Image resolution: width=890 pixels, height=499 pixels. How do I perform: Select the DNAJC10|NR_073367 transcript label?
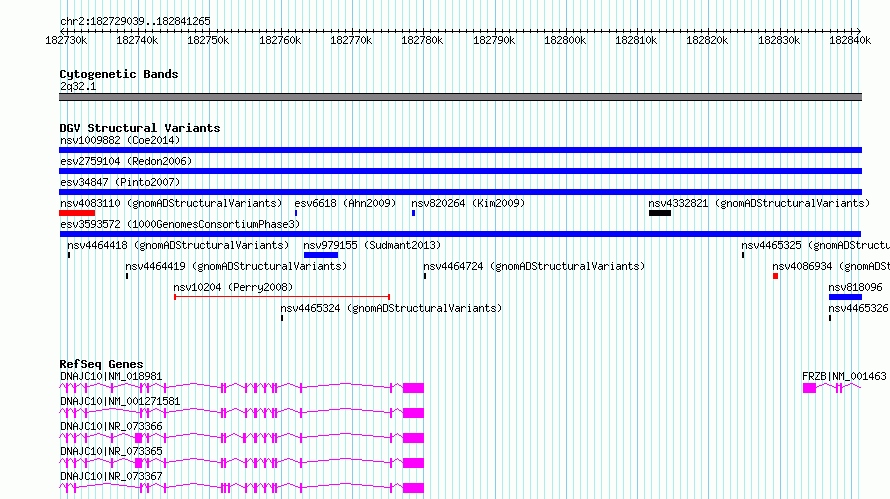click(111, 476)
